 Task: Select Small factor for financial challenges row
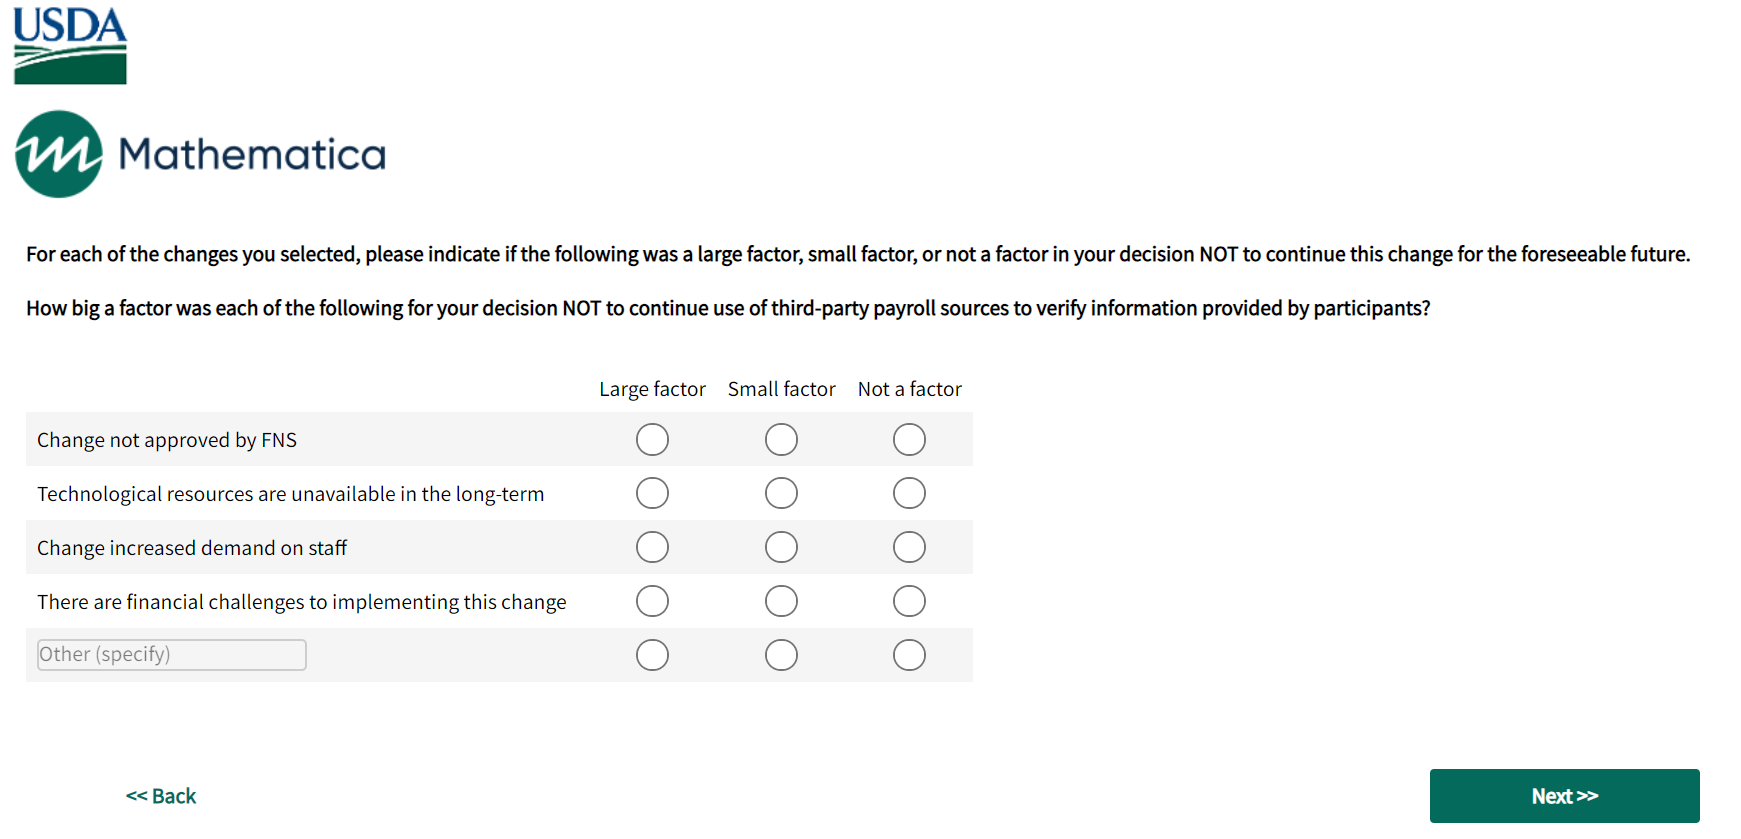click(x=781, y=601)
